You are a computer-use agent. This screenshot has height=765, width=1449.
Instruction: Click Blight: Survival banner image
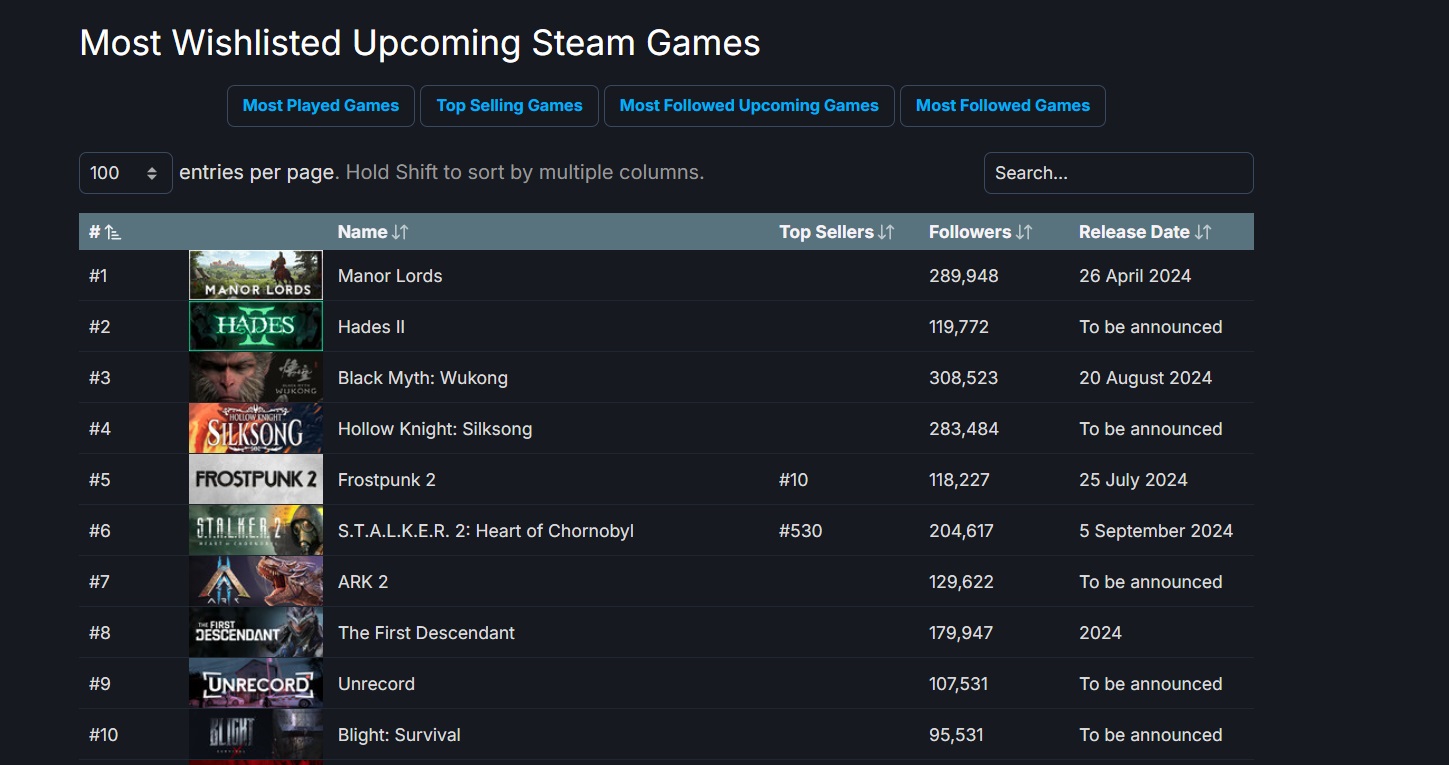click(x=256, y=734)
